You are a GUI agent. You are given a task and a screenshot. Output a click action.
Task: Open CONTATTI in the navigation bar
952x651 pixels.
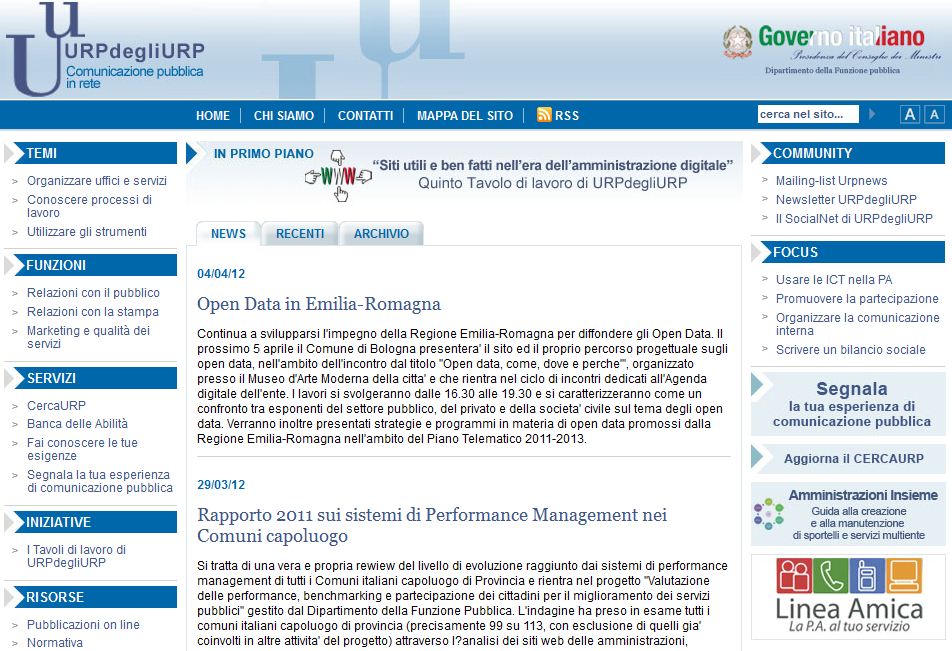tap(366, 115)
